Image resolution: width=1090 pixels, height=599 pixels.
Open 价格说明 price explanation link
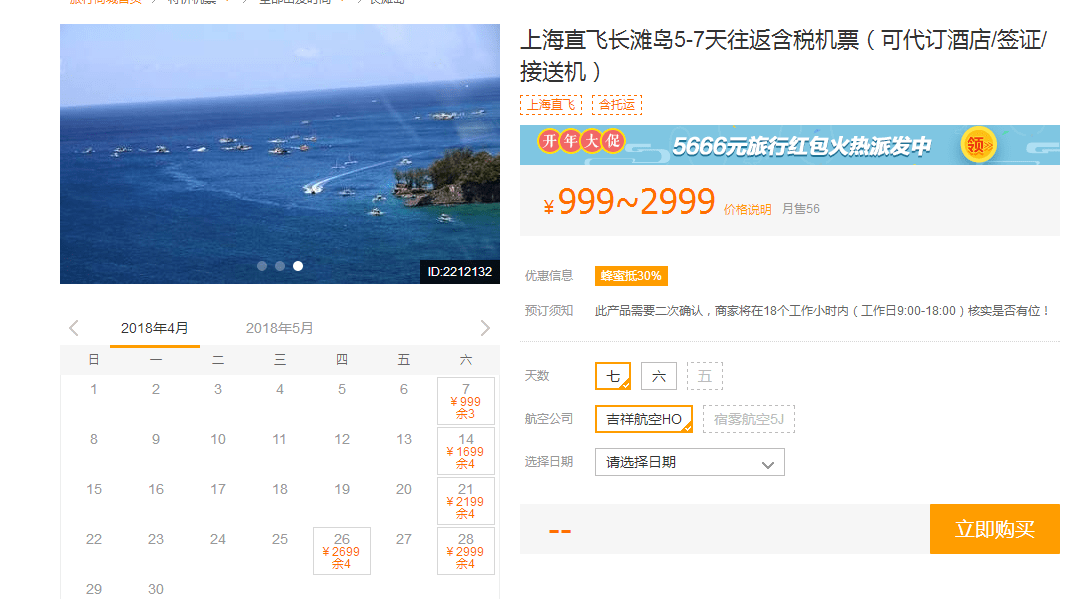pyautogui.click(x=747, y=209)
